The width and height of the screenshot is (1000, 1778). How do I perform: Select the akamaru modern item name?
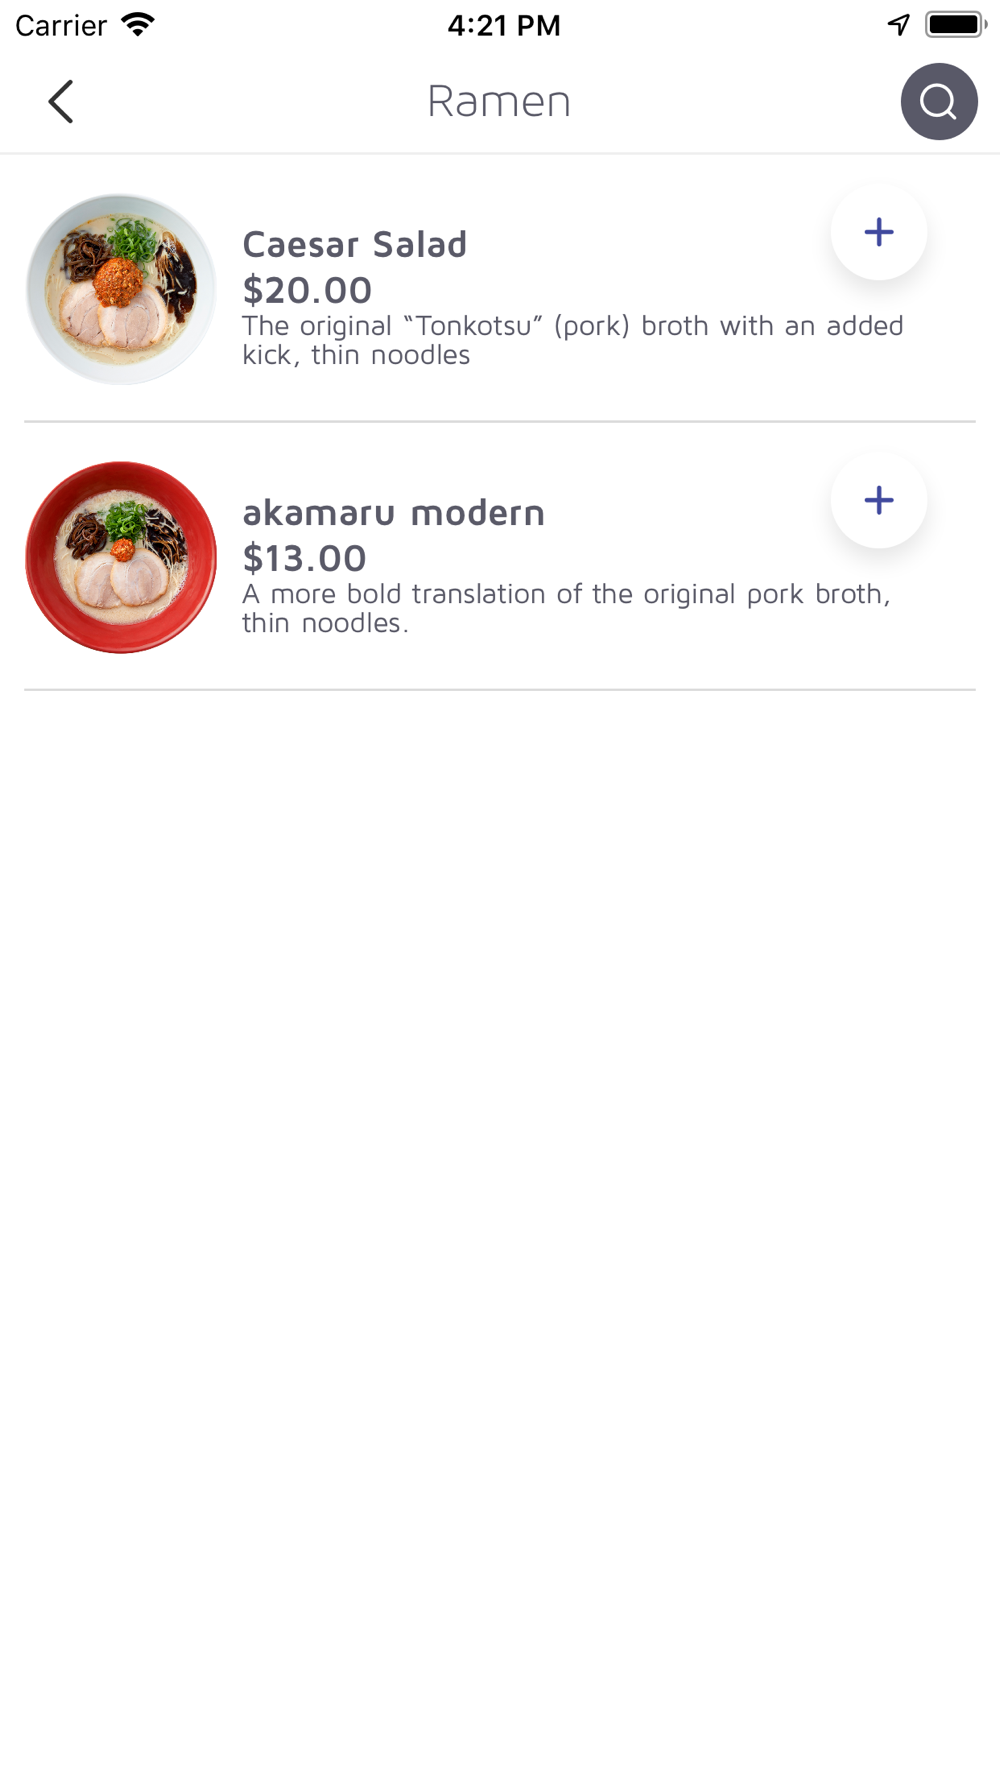pos(393,512)
